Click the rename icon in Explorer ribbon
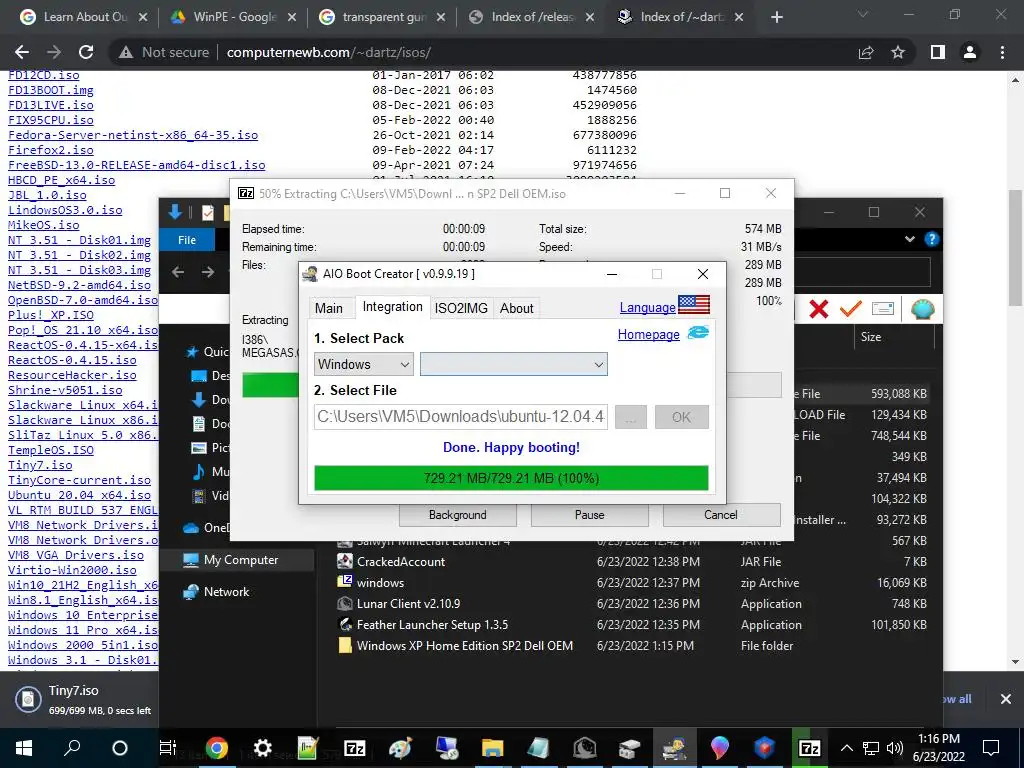 882,308
